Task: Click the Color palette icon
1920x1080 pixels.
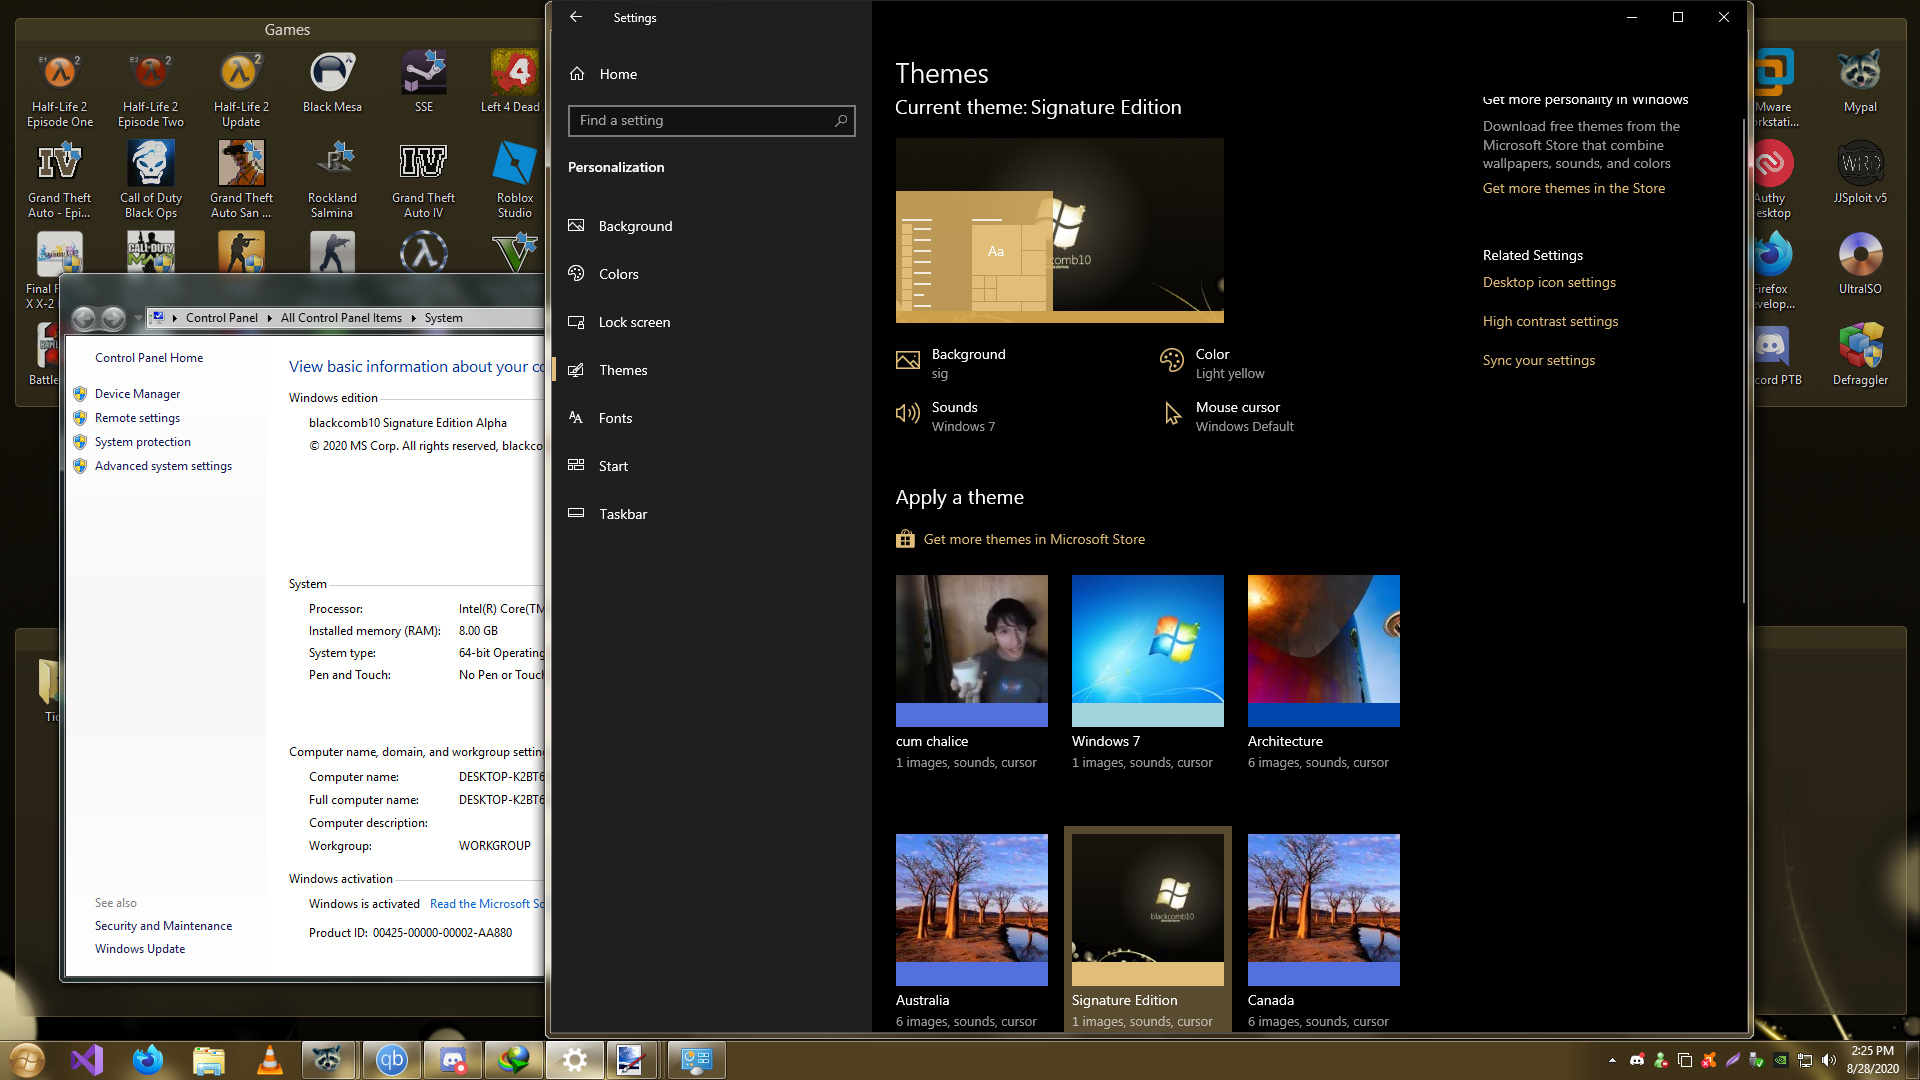Action: pyautogui.click(x=1171, y=360)
